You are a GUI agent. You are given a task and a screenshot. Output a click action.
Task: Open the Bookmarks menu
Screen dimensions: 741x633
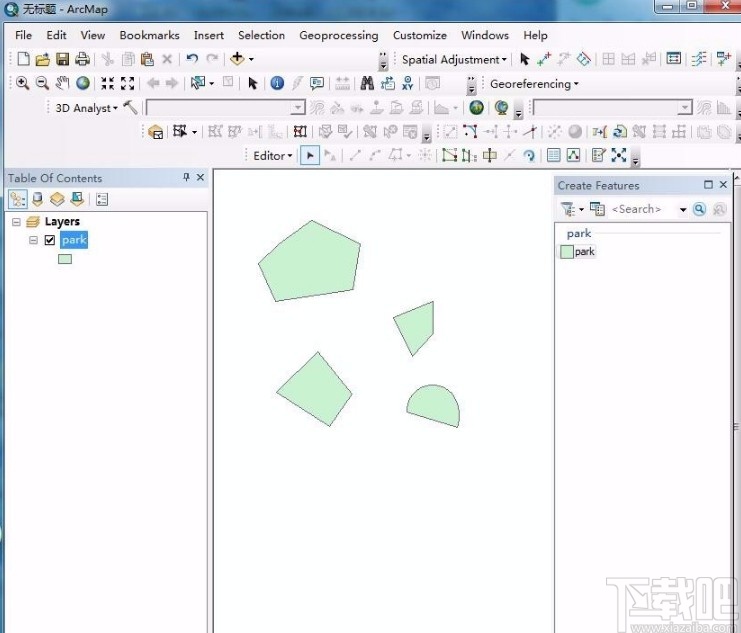[x=149, y=35]
